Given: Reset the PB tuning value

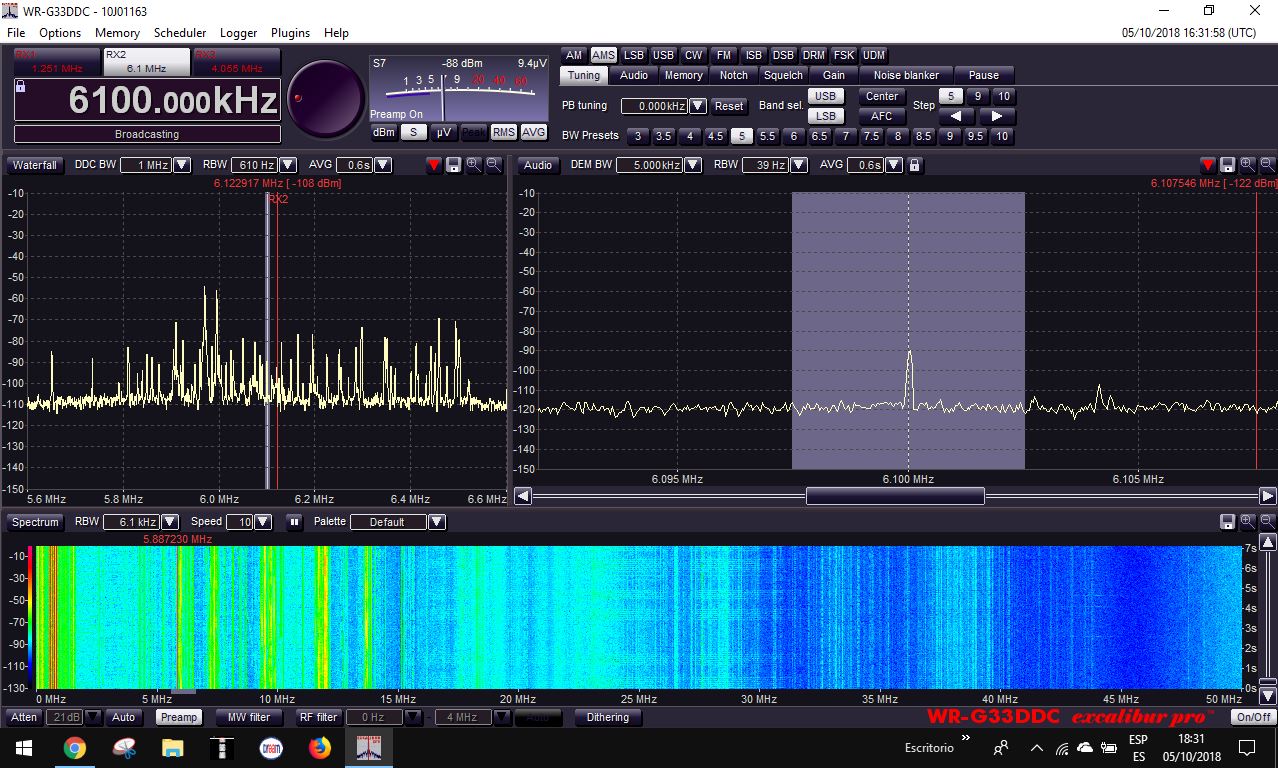Looking at the screenshot, I should [728, 105].
